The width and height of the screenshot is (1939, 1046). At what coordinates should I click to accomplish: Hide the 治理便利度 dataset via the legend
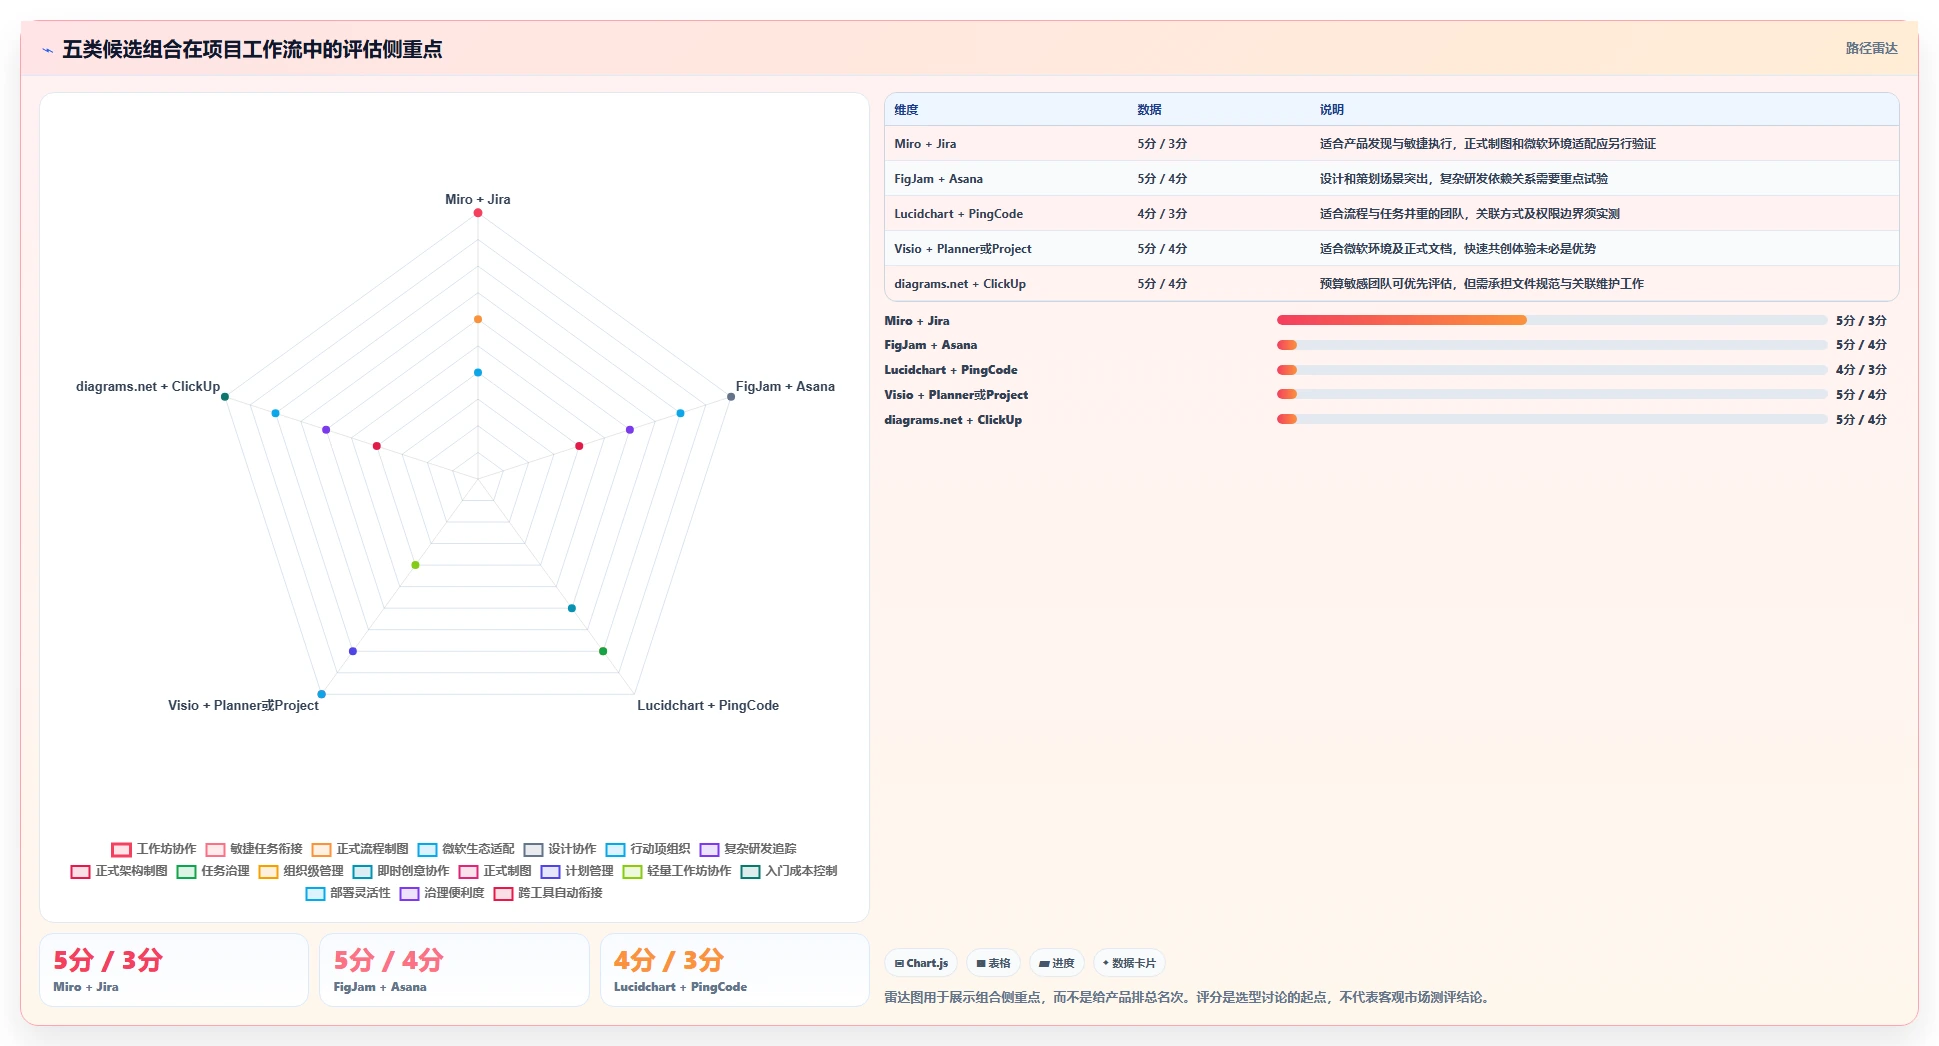pos(442,893)
